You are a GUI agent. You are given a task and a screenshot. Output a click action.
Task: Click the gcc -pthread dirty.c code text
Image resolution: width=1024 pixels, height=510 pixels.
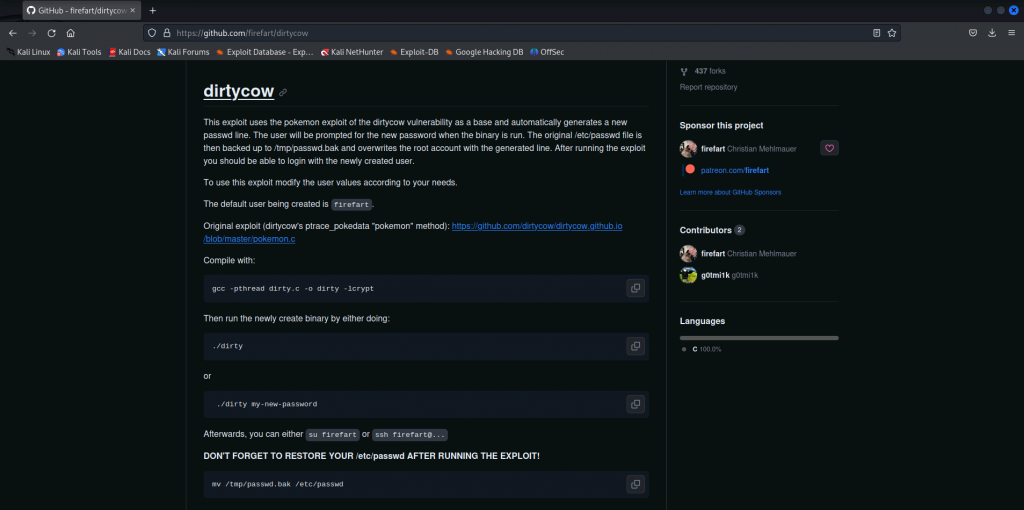[293, 288]
